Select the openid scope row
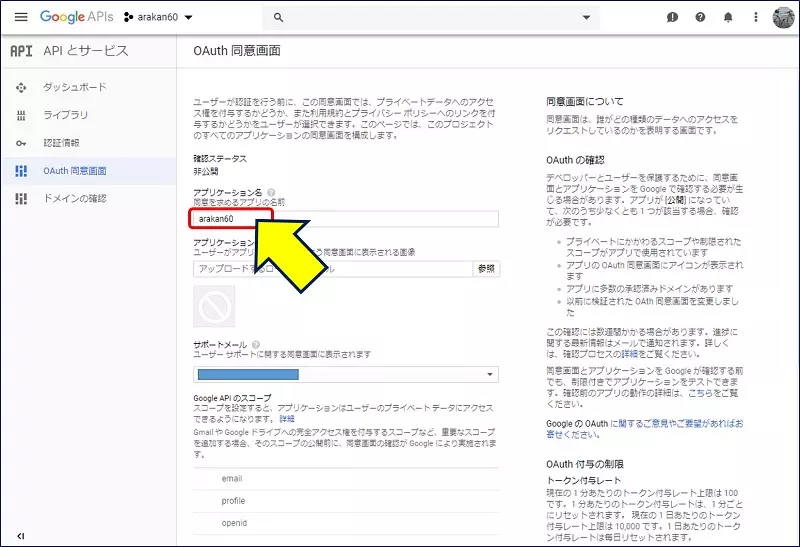This screenshot has height=547, width=800. coord(346,524)
